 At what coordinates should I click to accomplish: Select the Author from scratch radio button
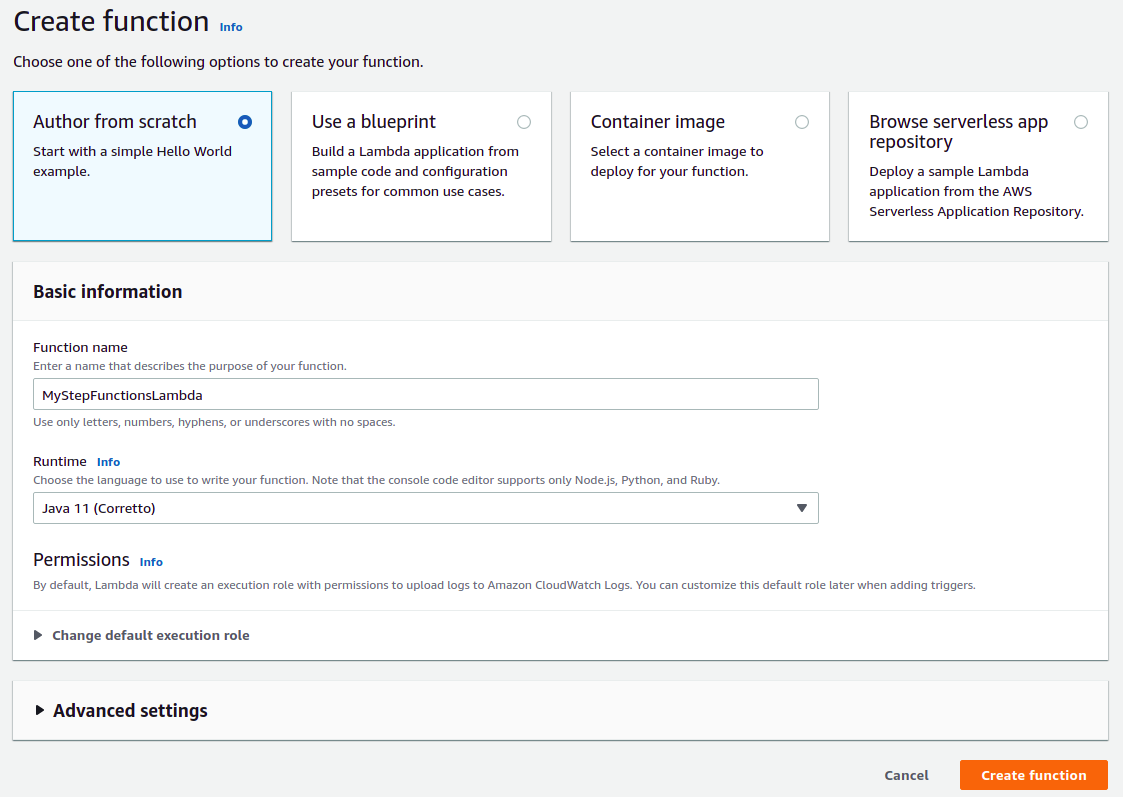(245, 122)
